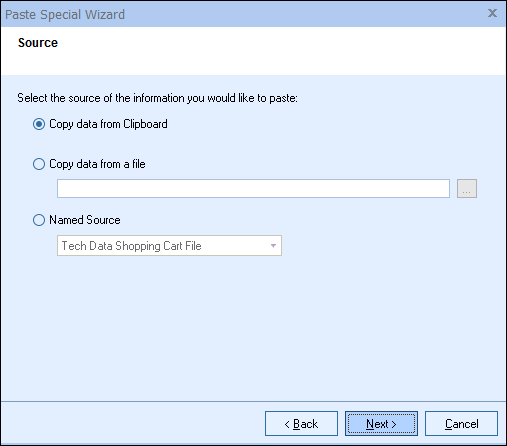This screenshot has height=446, width=507.
Task: Cancel the Paste Special Wizard
Action: pos(461,424)
